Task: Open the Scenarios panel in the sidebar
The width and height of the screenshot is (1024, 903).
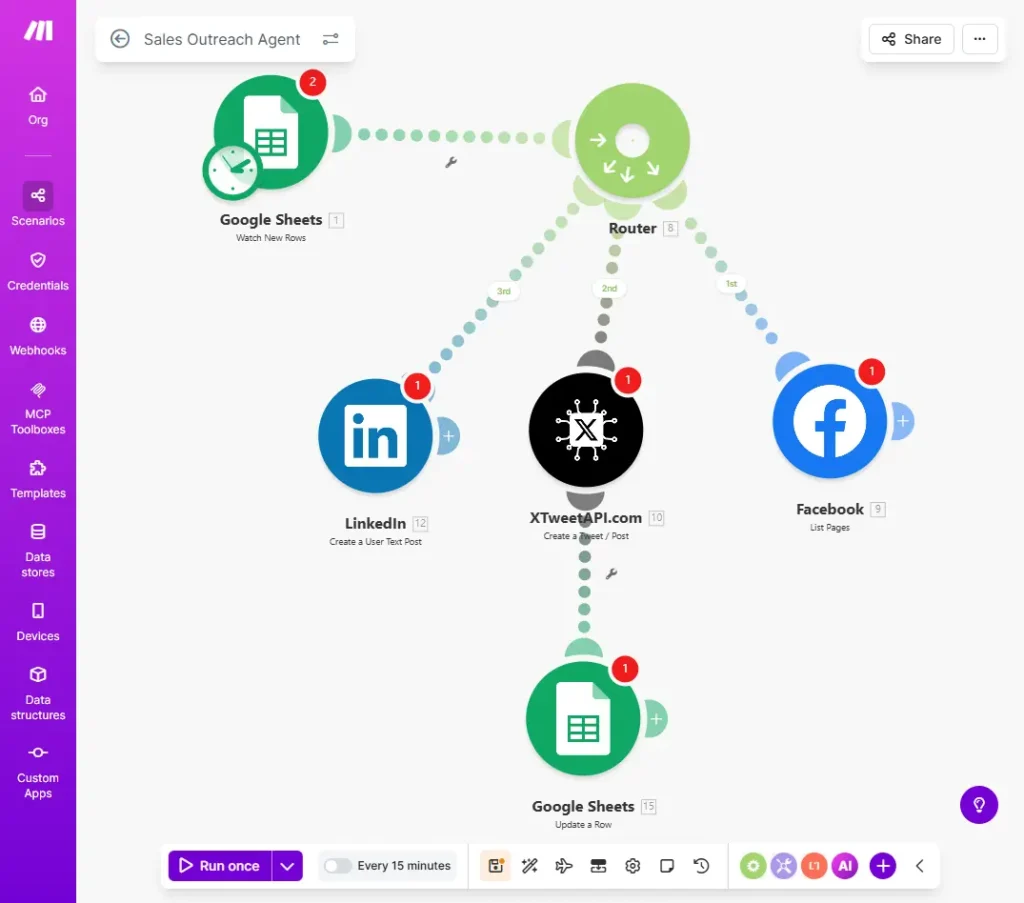Action: point(38,205)
